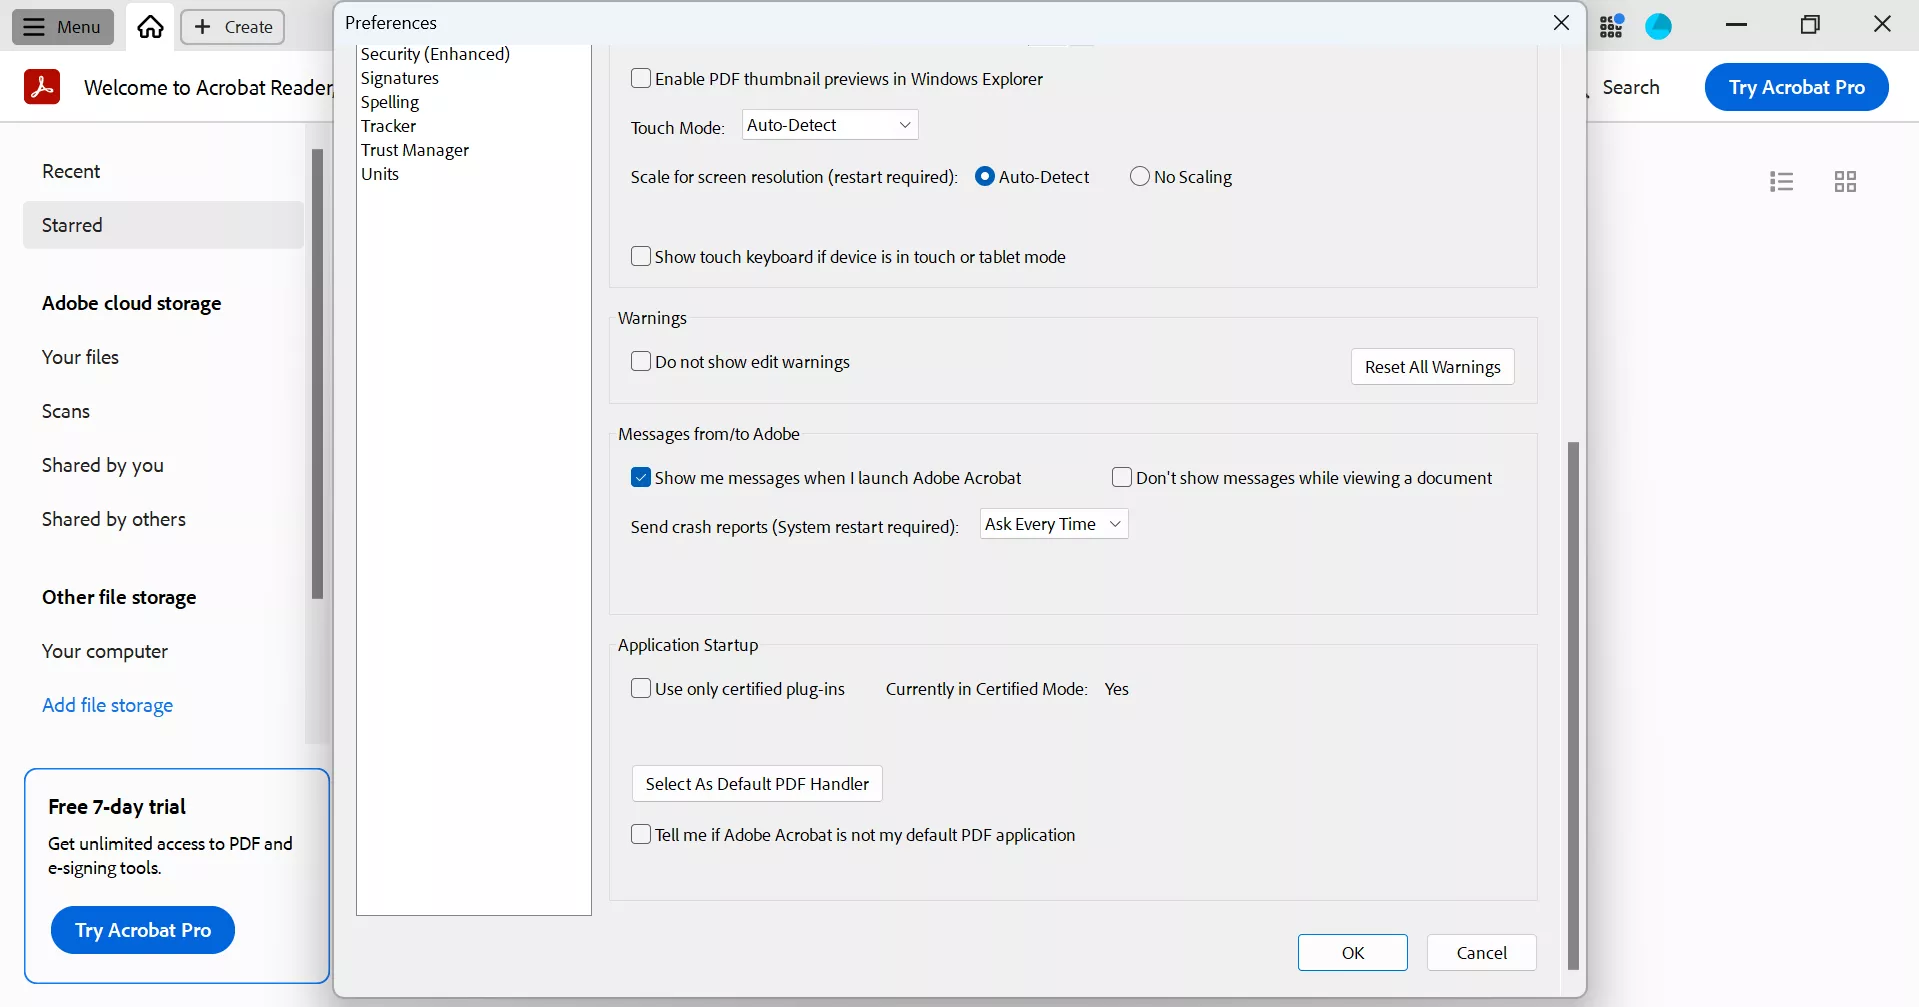The image size is (1919, 1007).
Task: Open the Add file storage link
Action: (107, 705)
